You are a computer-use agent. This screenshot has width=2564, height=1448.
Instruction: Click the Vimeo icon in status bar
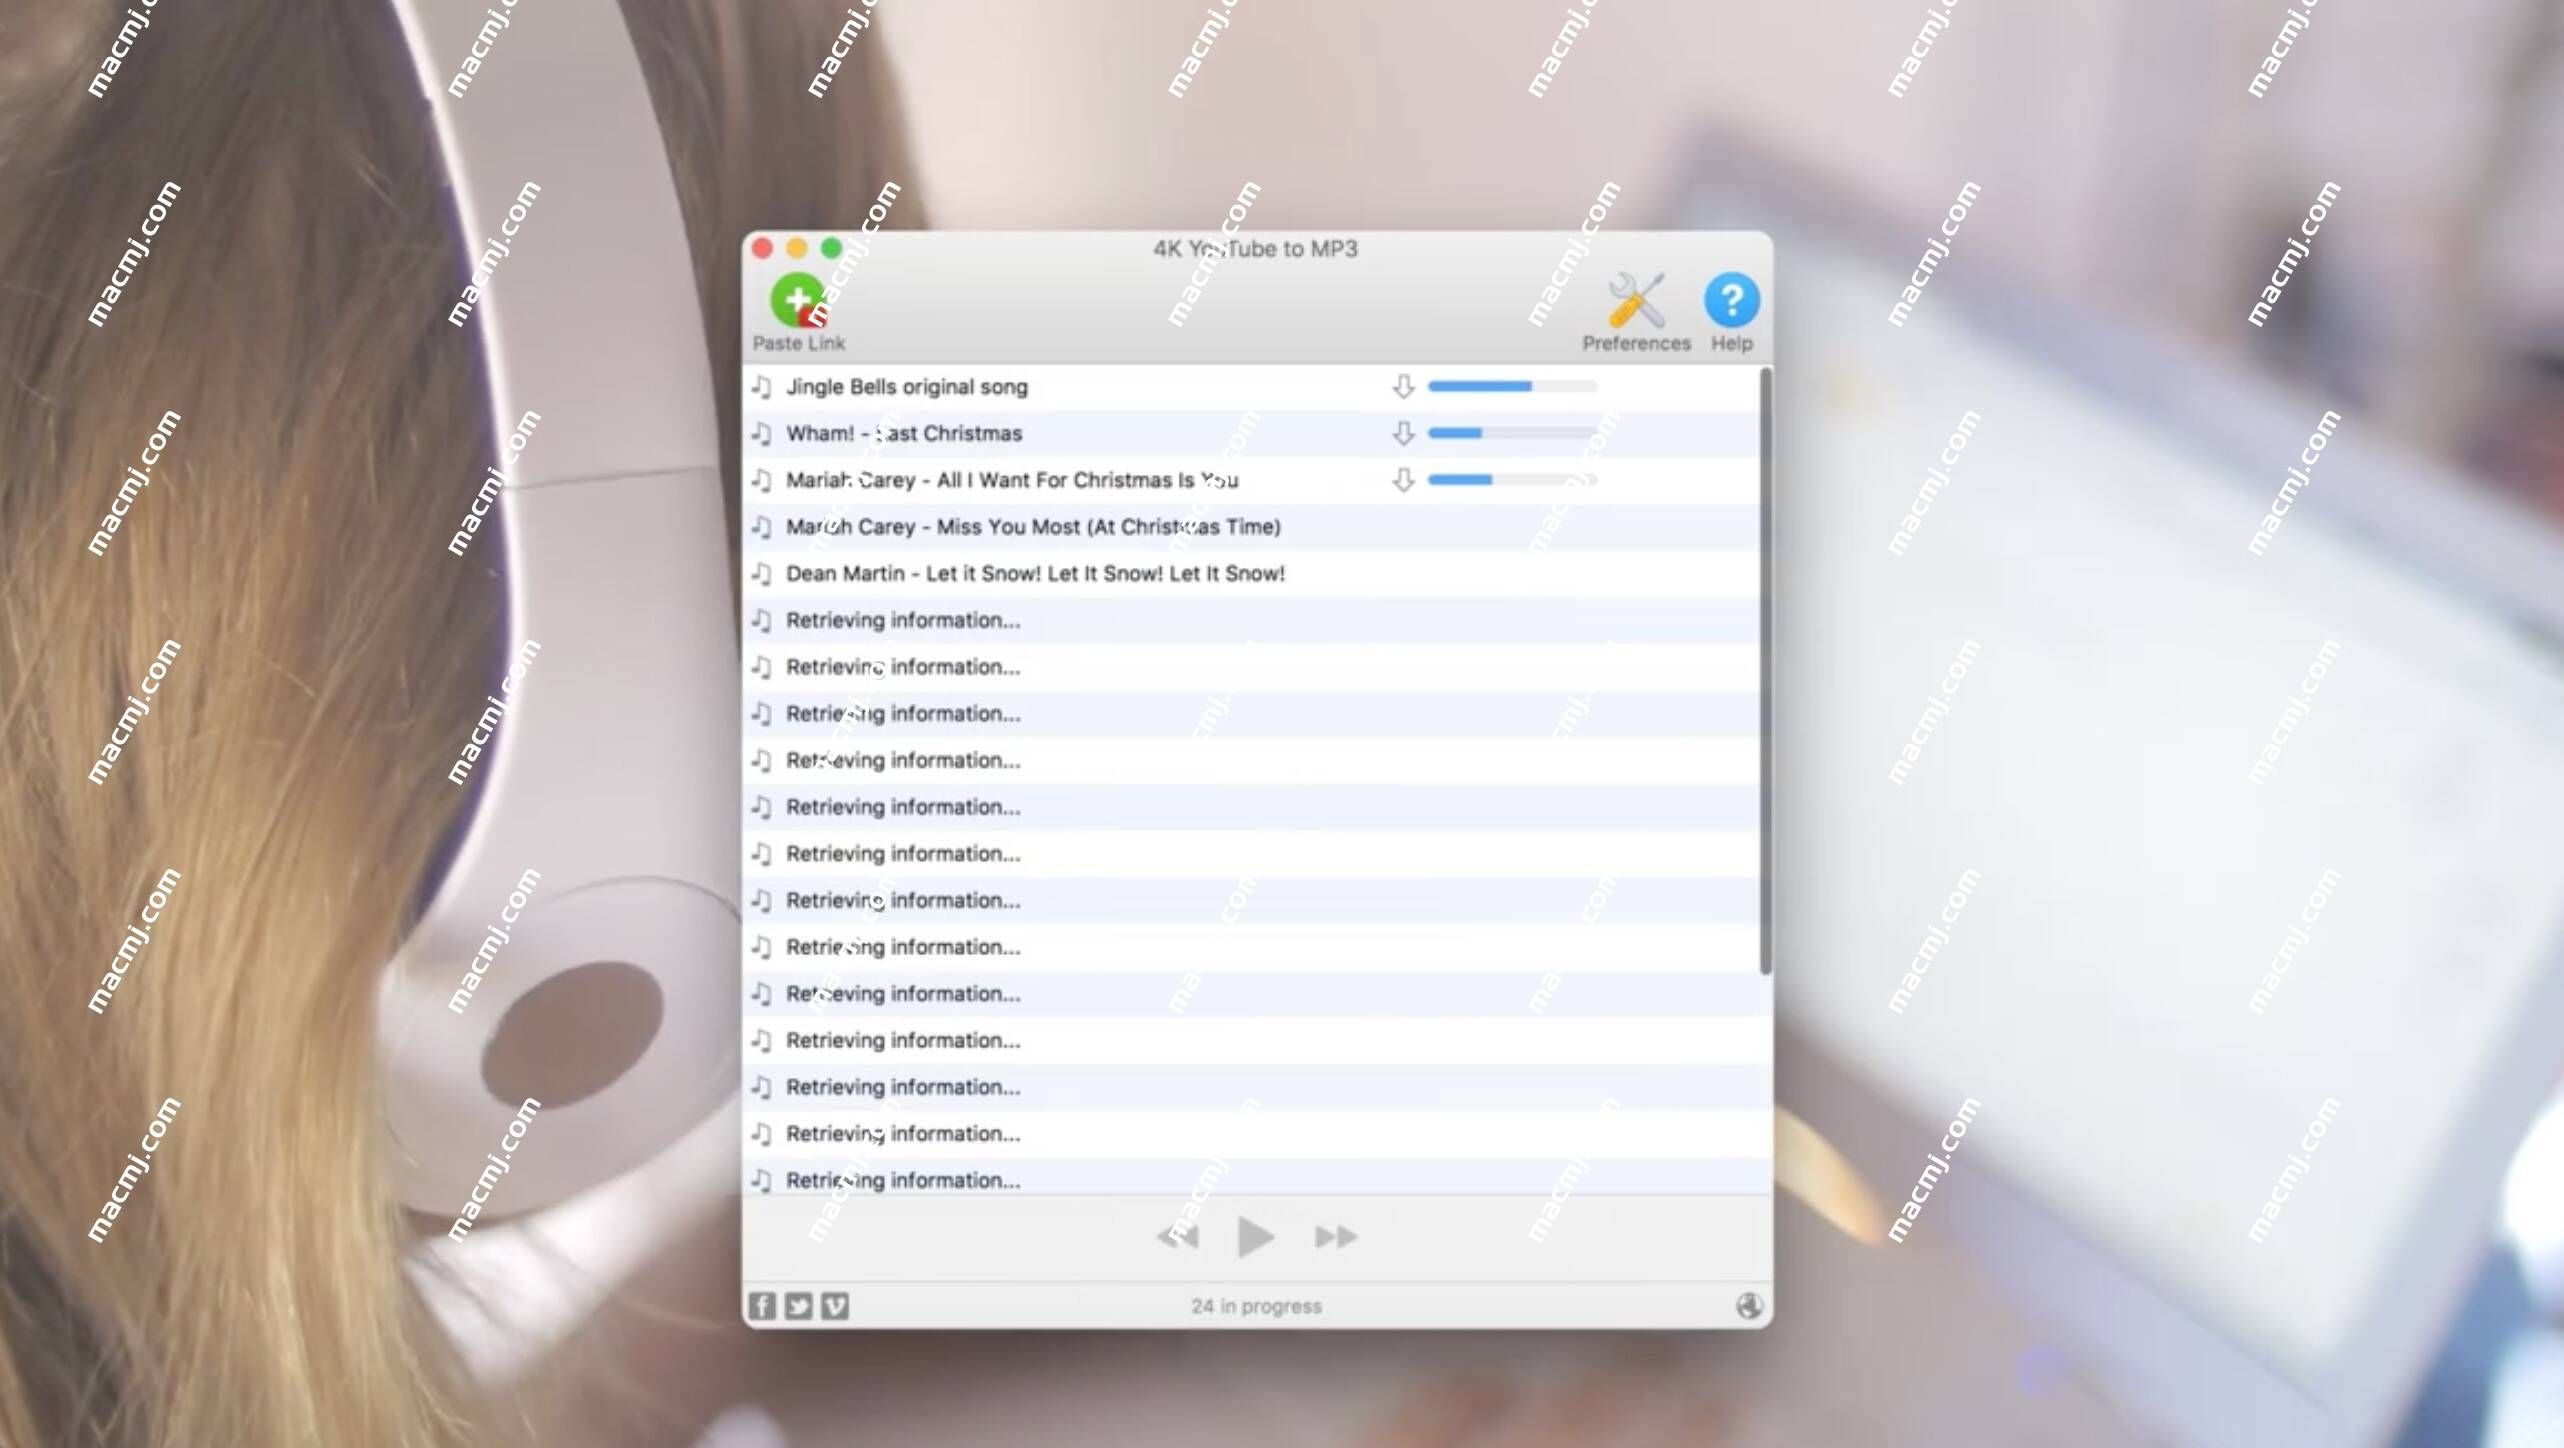click(x=835, y=1306)
